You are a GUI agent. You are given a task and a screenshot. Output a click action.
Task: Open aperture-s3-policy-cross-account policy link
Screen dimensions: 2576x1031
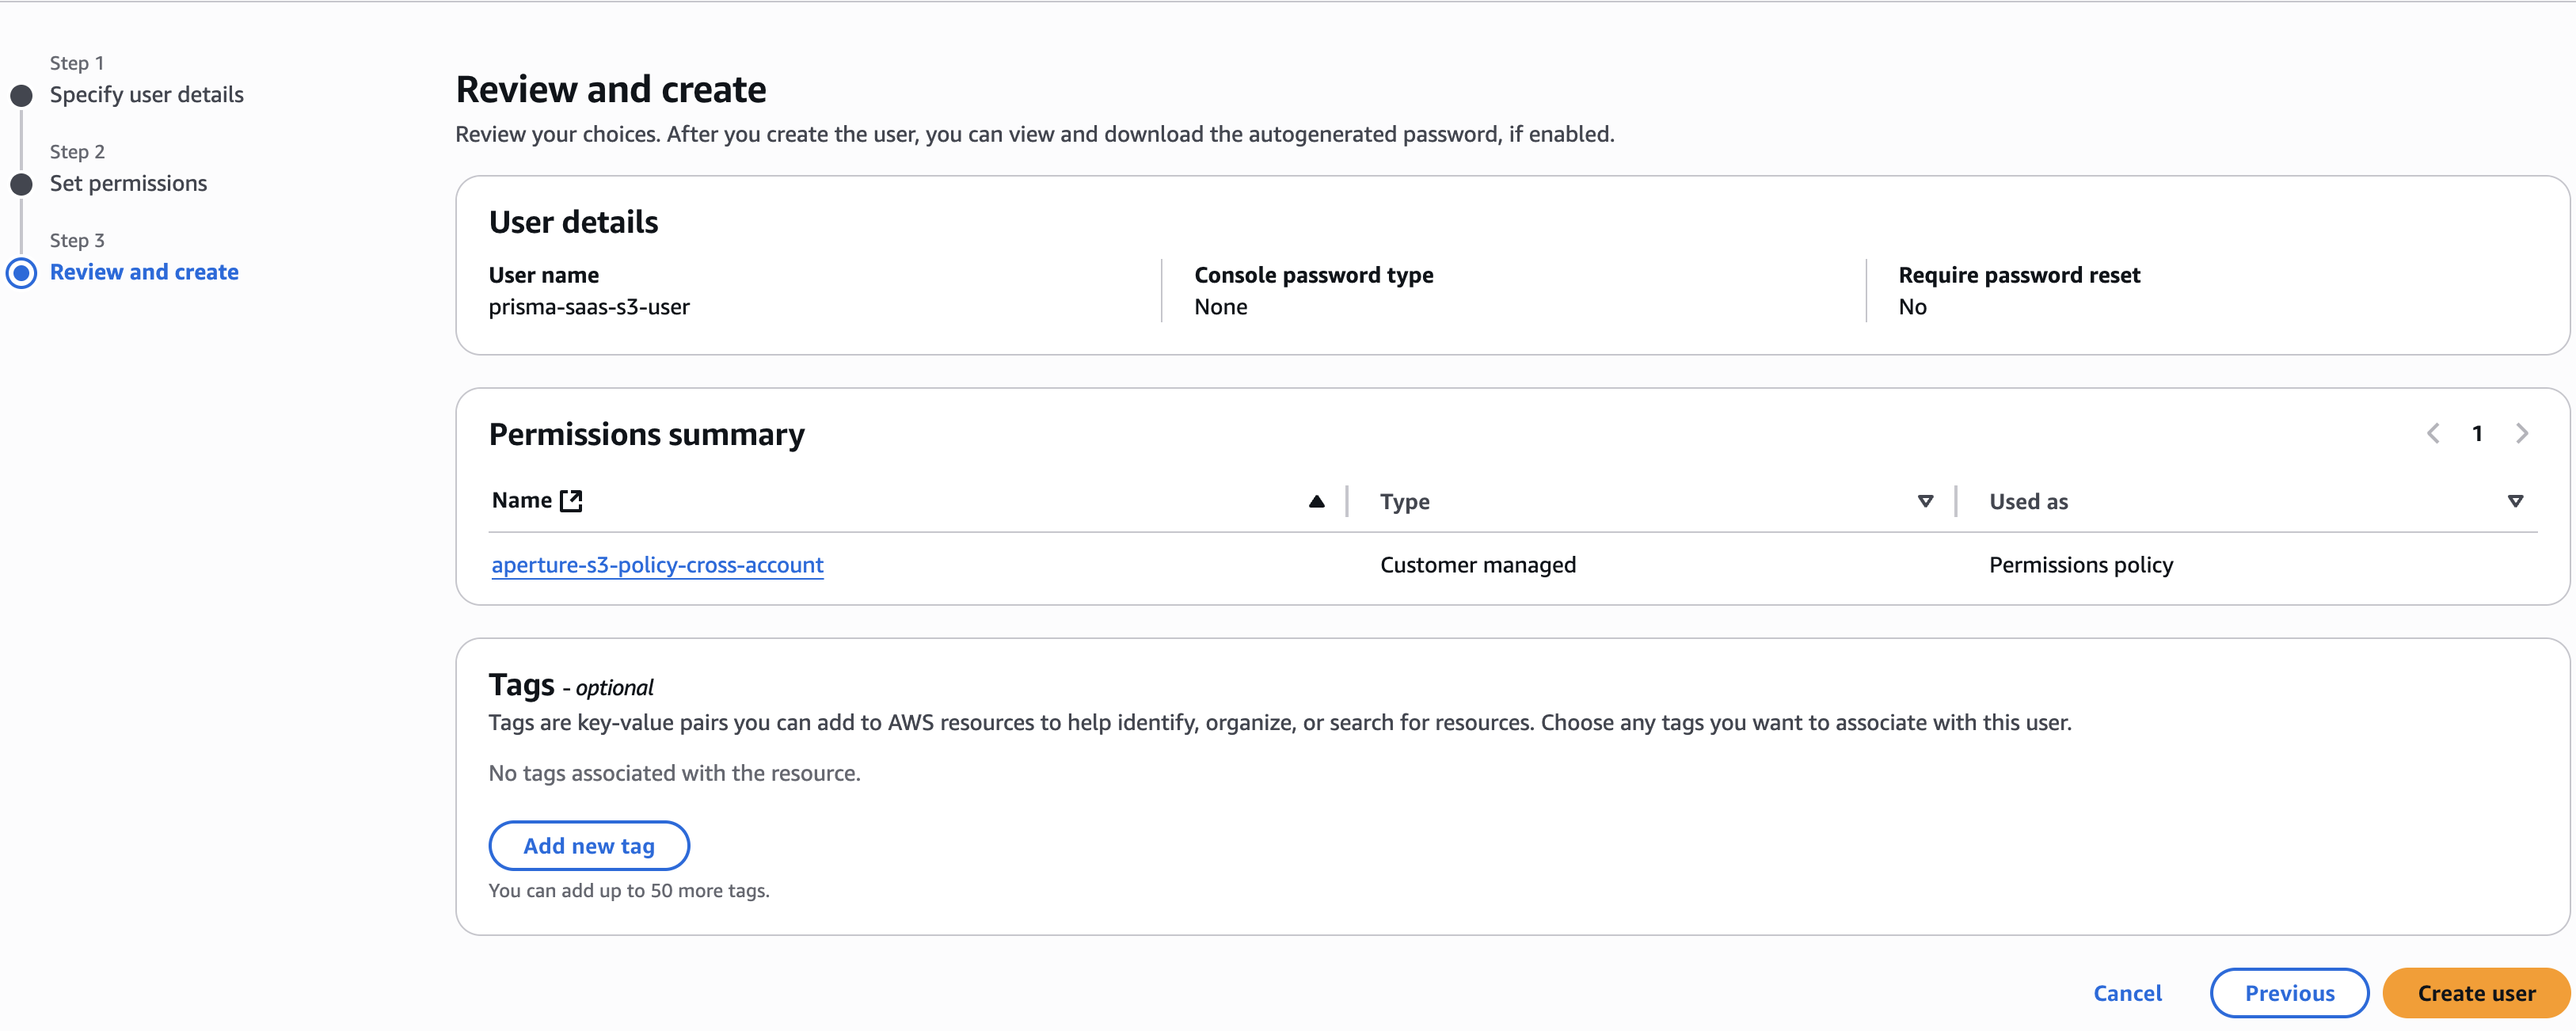tap(657, 565)
